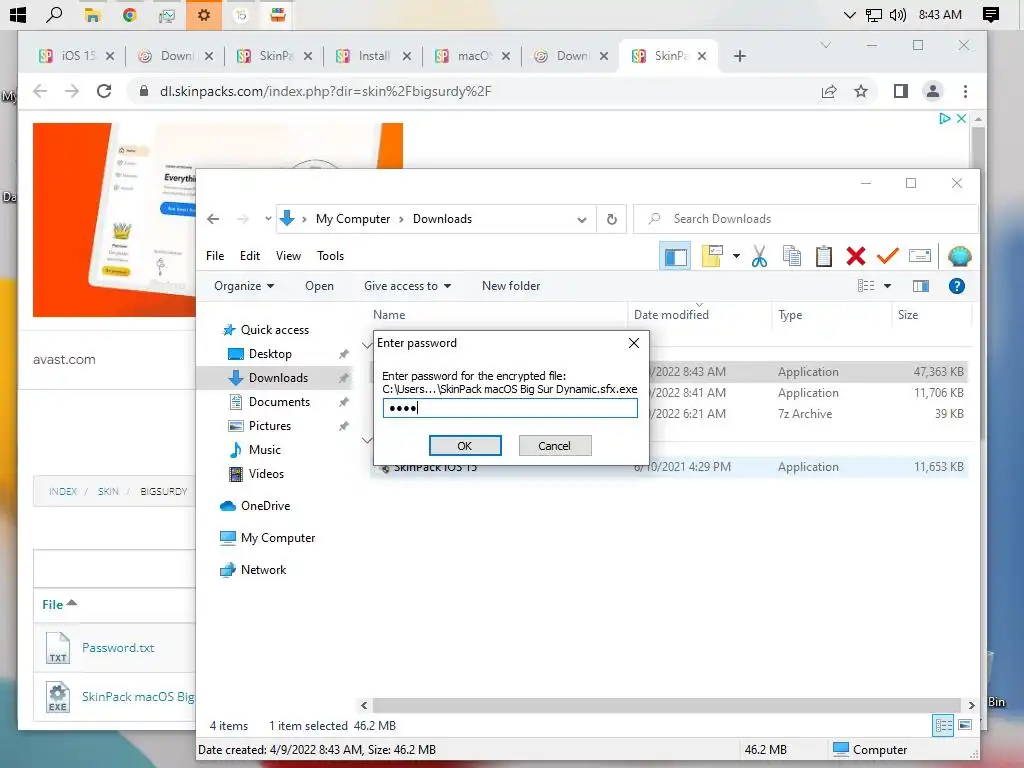The image size is (1024, 768).
Task: Click New folder button
Action: coord(511,286)
